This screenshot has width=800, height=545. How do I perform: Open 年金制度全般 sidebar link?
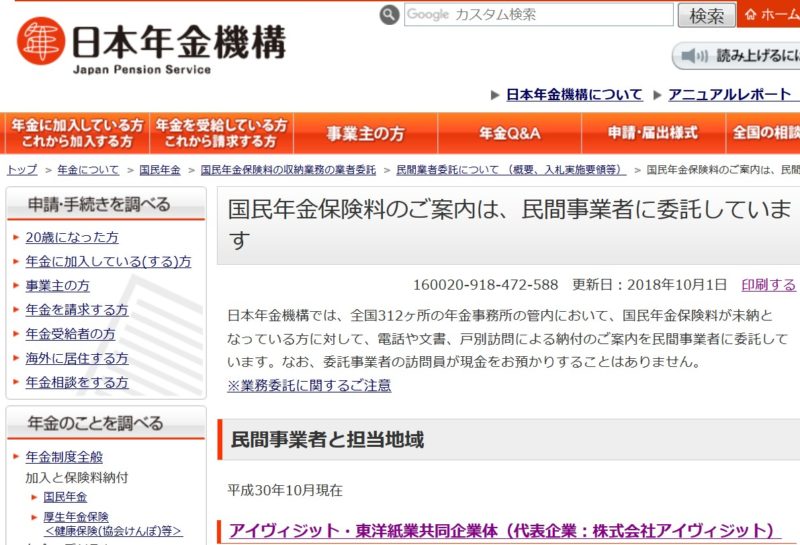(64, 457)
